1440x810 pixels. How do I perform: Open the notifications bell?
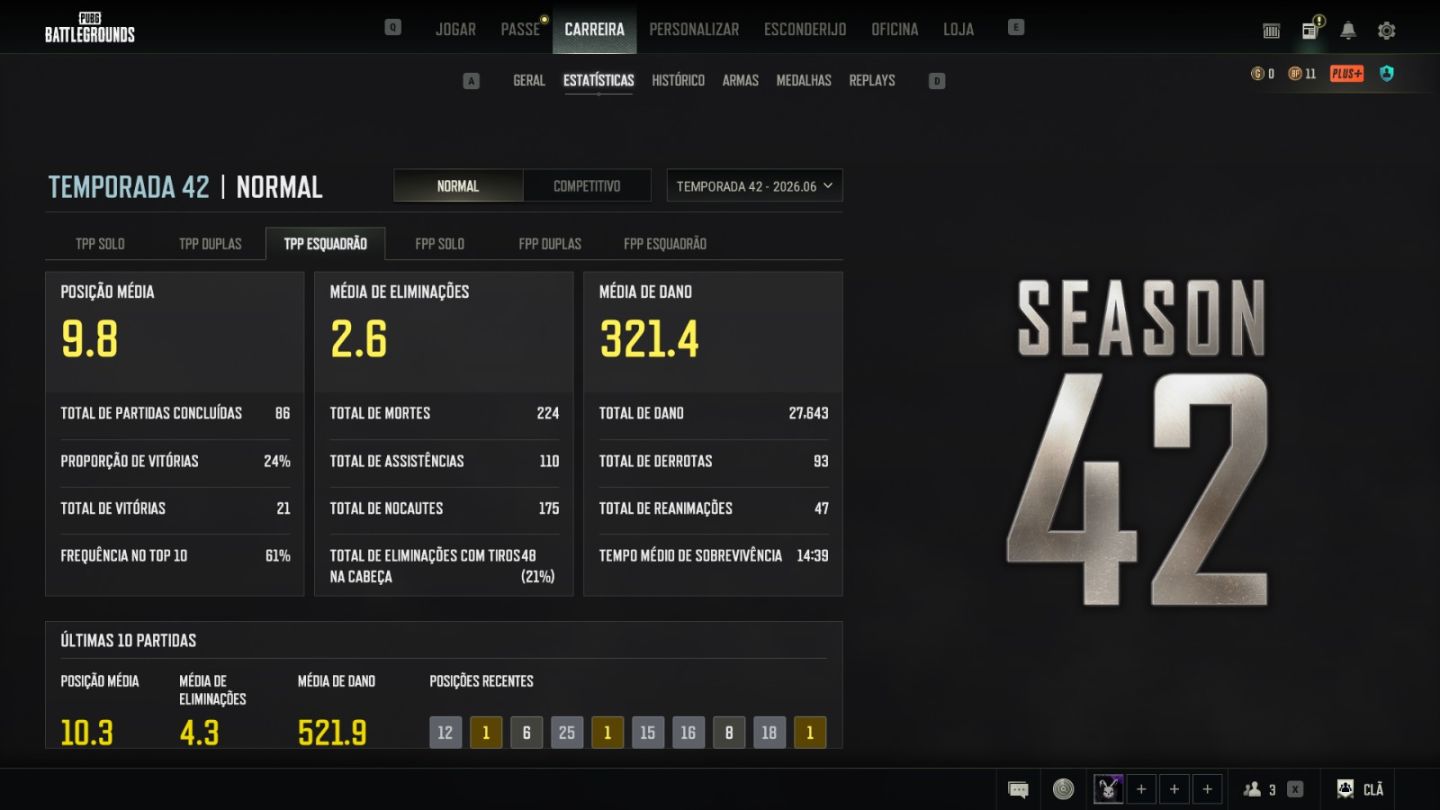[1348, 31]
